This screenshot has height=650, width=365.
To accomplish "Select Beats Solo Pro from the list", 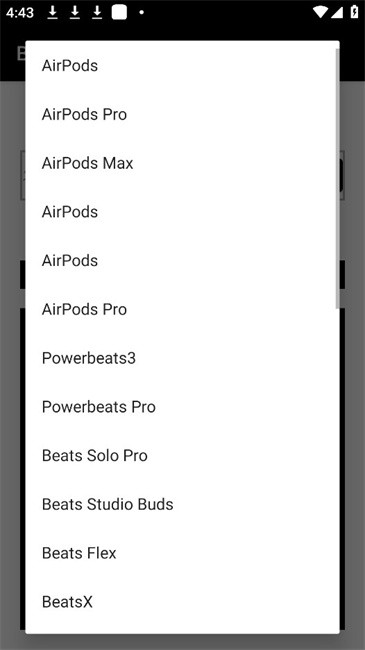I will tap(182, 455).
